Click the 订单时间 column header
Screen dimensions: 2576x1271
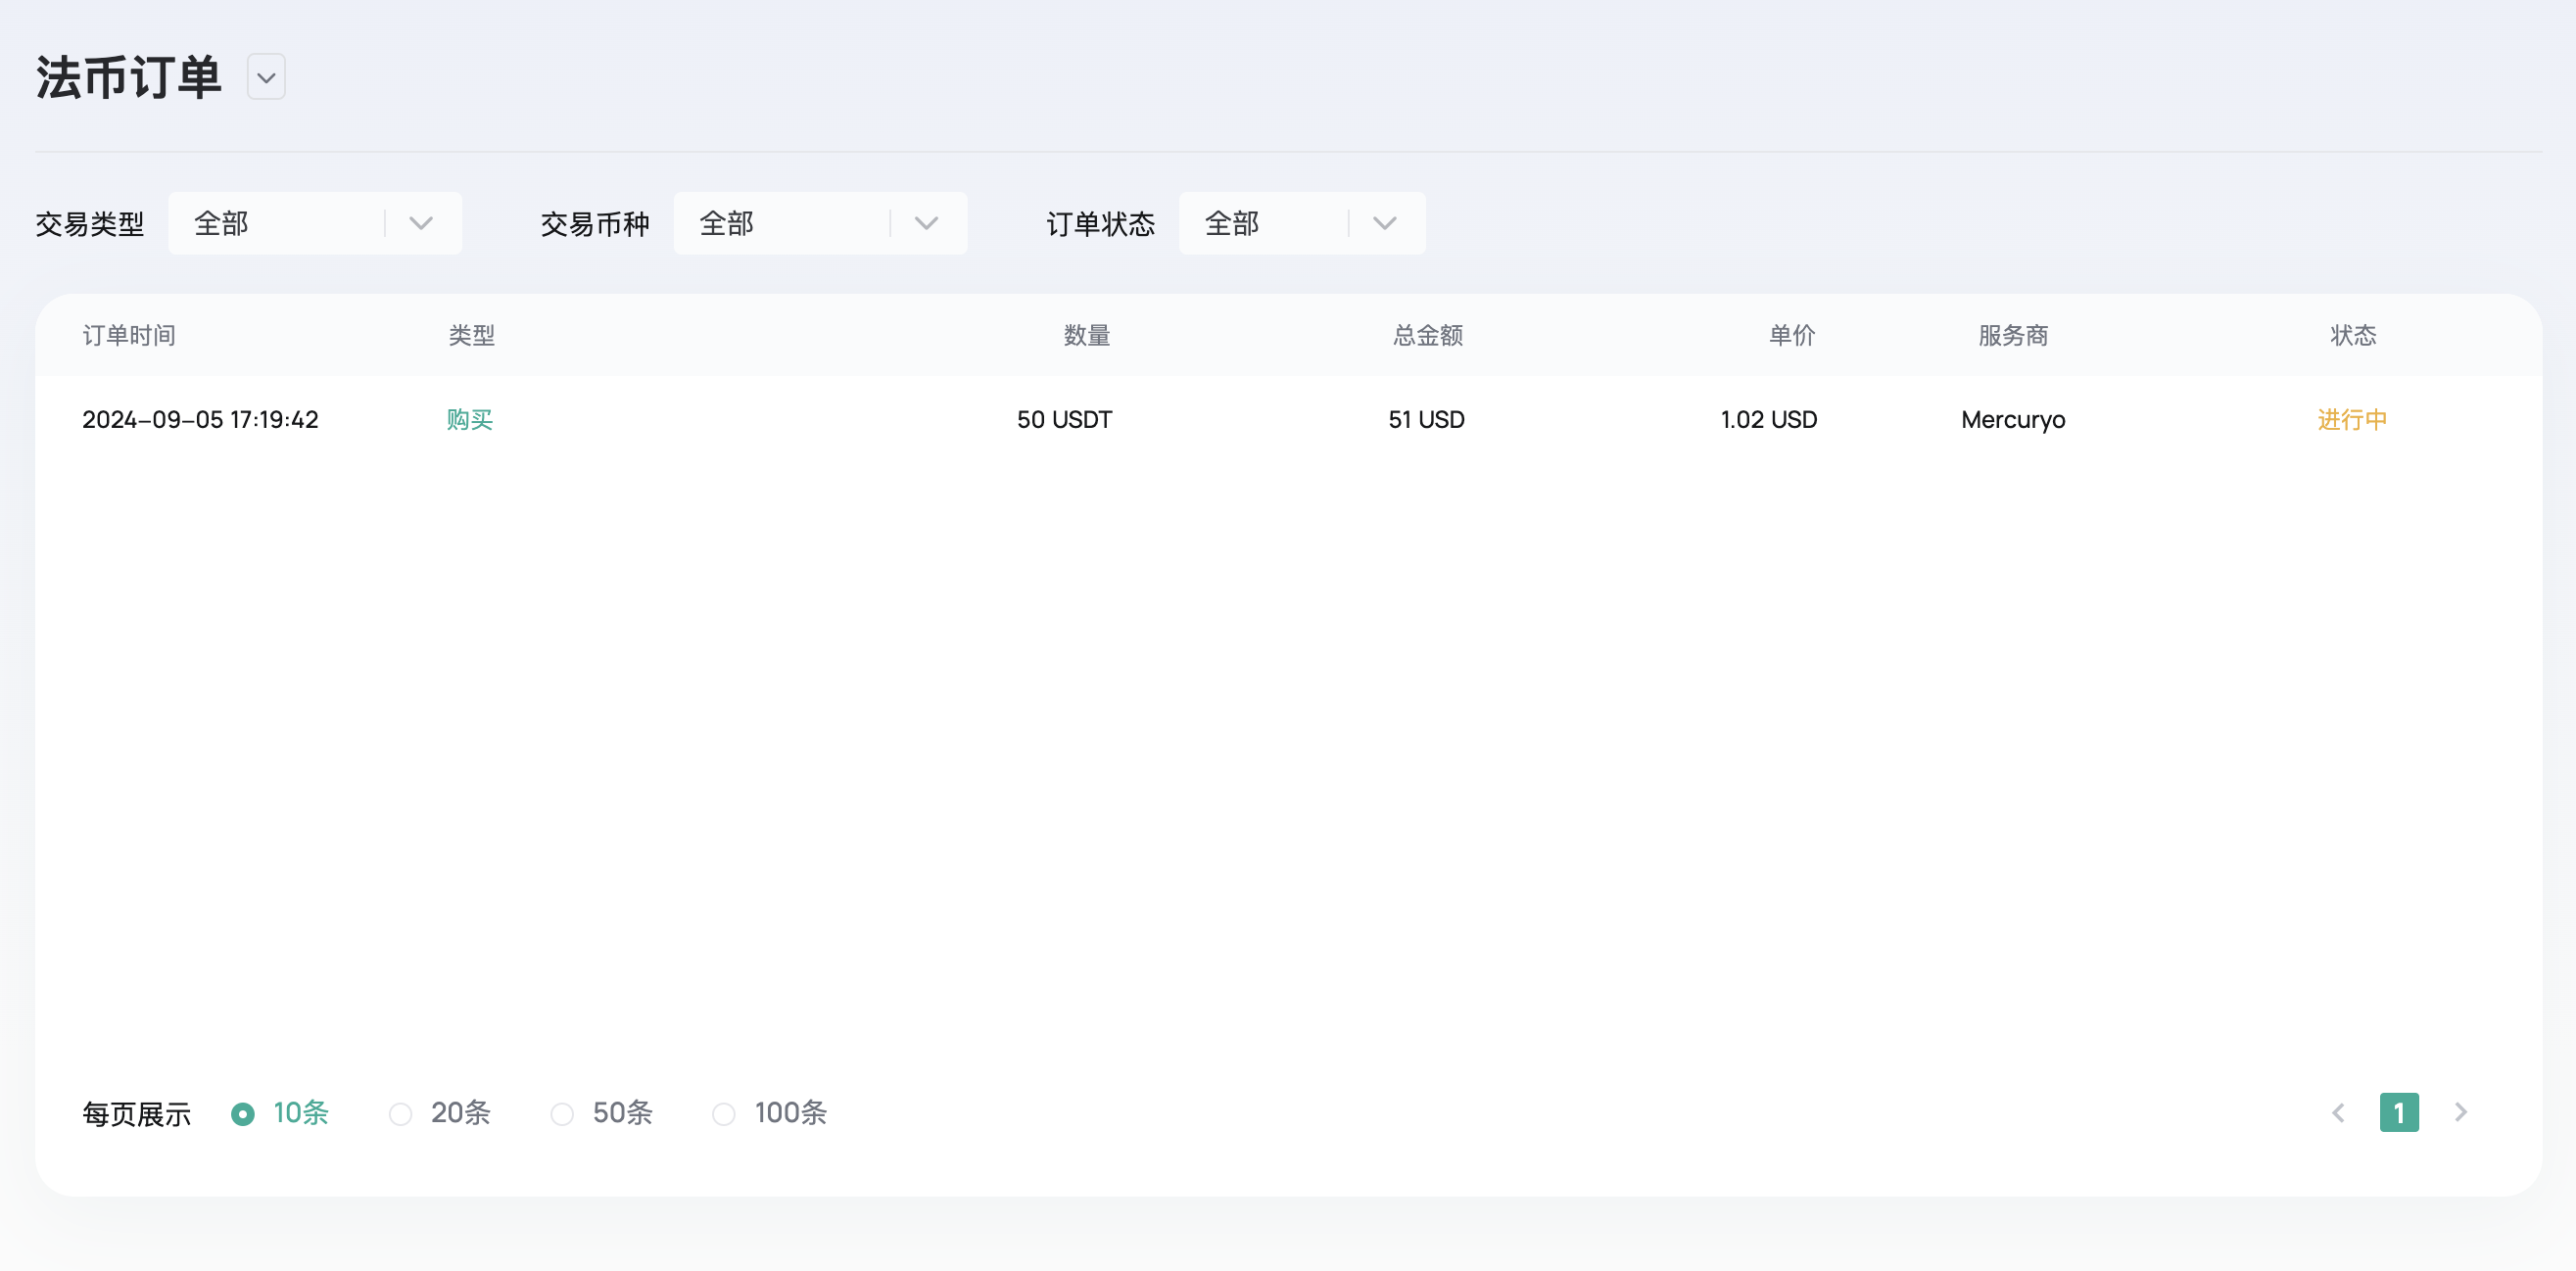[x=129, y=335]
